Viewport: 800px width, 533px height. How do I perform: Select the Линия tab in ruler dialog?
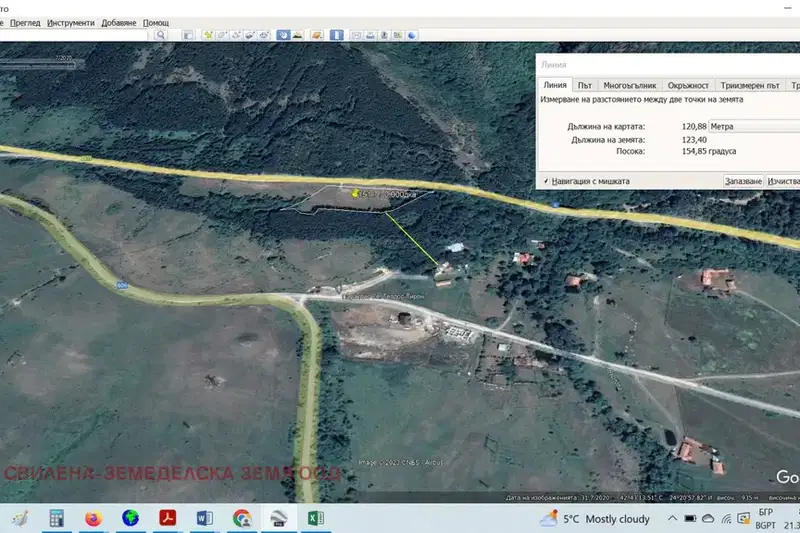coord(555,85)
